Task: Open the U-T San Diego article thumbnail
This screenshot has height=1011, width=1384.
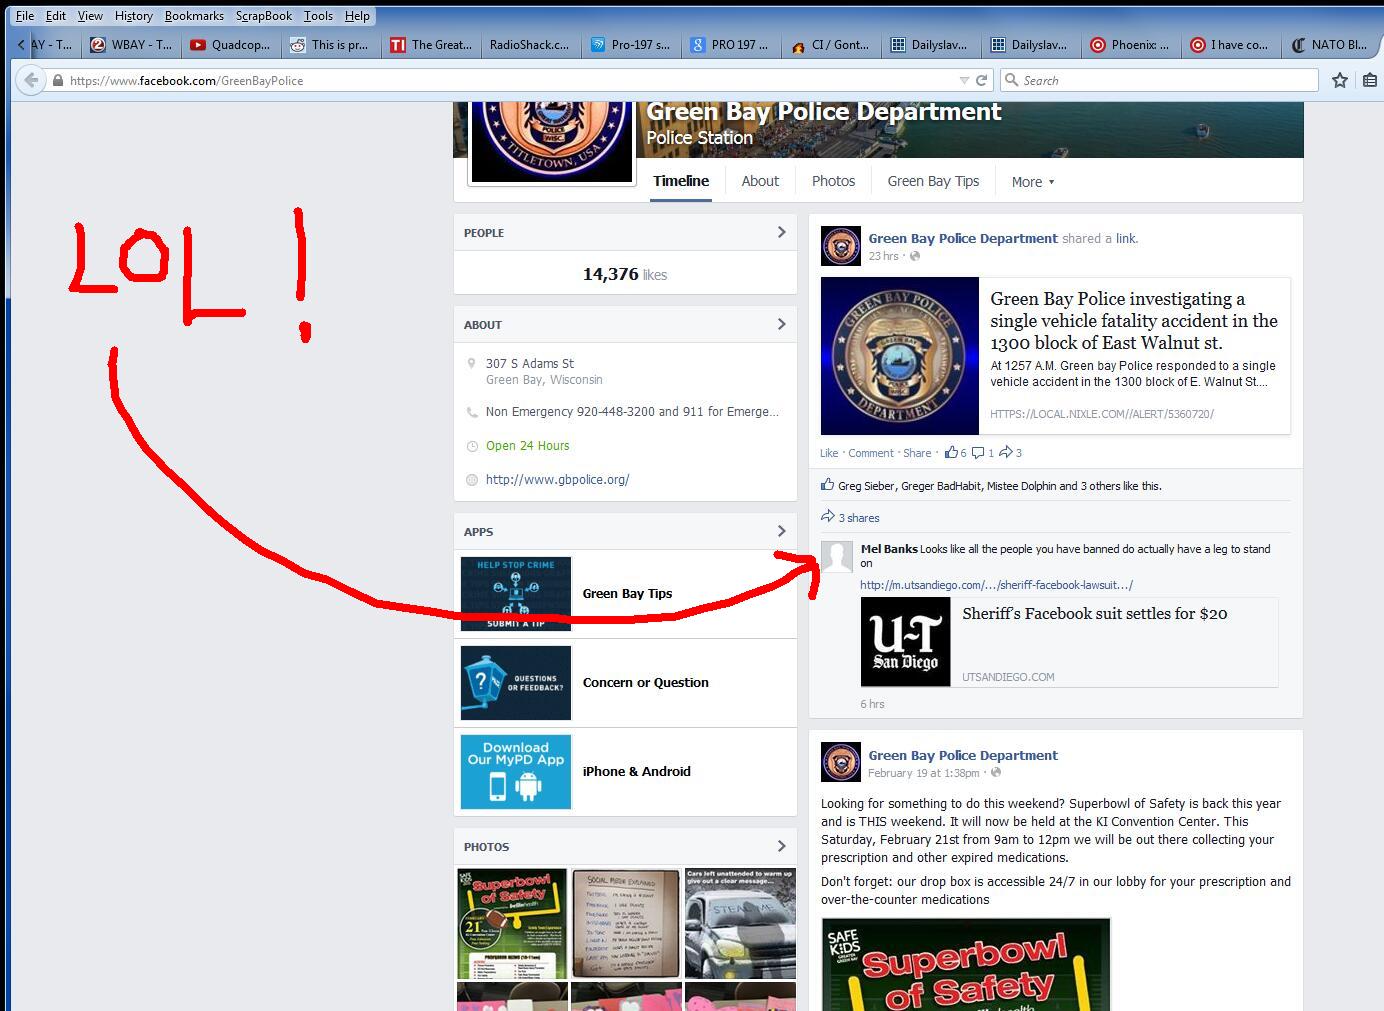Action: click(906, 642)
